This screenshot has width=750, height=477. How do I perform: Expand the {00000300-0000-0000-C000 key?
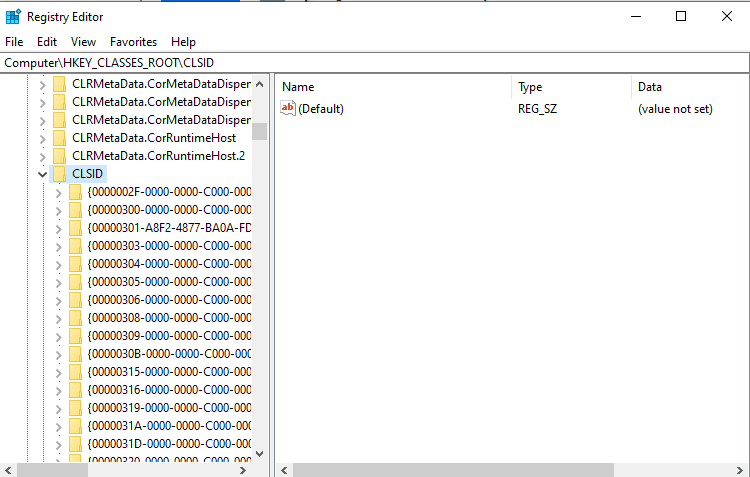(x=58, y=211)
